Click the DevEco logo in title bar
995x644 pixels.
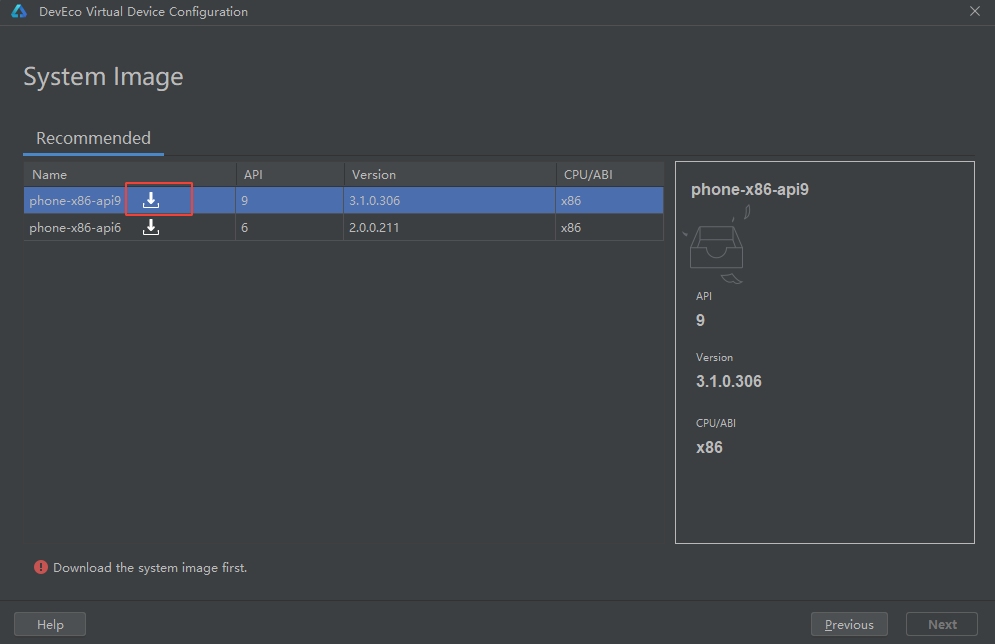[19, 12]
